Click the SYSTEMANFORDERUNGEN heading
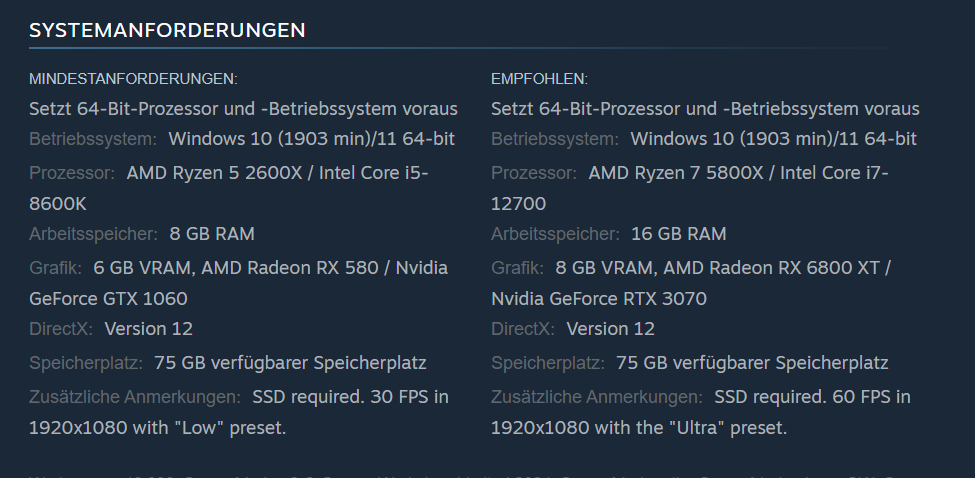Viewport: 975px width, 478px height. pos(167,30)
